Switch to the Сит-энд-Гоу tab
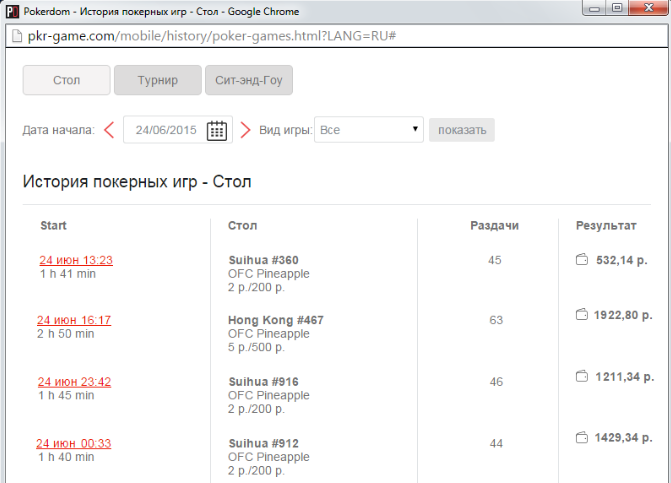The image size is (671, 483). pos(249,80)
